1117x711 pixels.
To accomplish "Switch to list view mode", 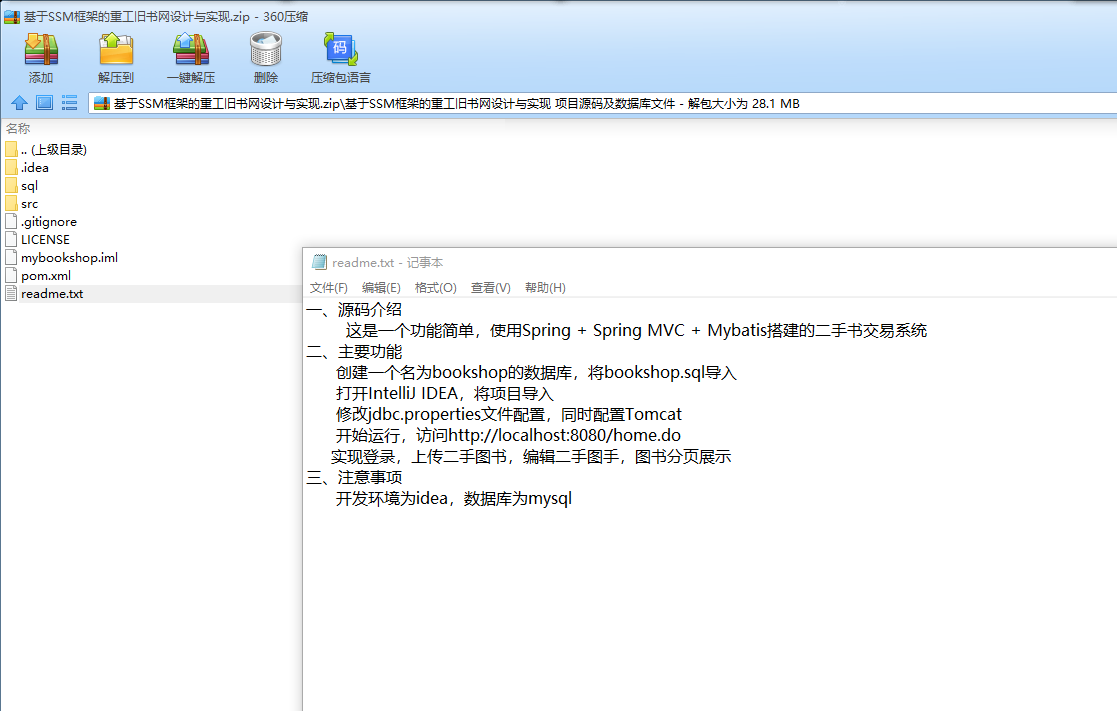I will (69, 103).
